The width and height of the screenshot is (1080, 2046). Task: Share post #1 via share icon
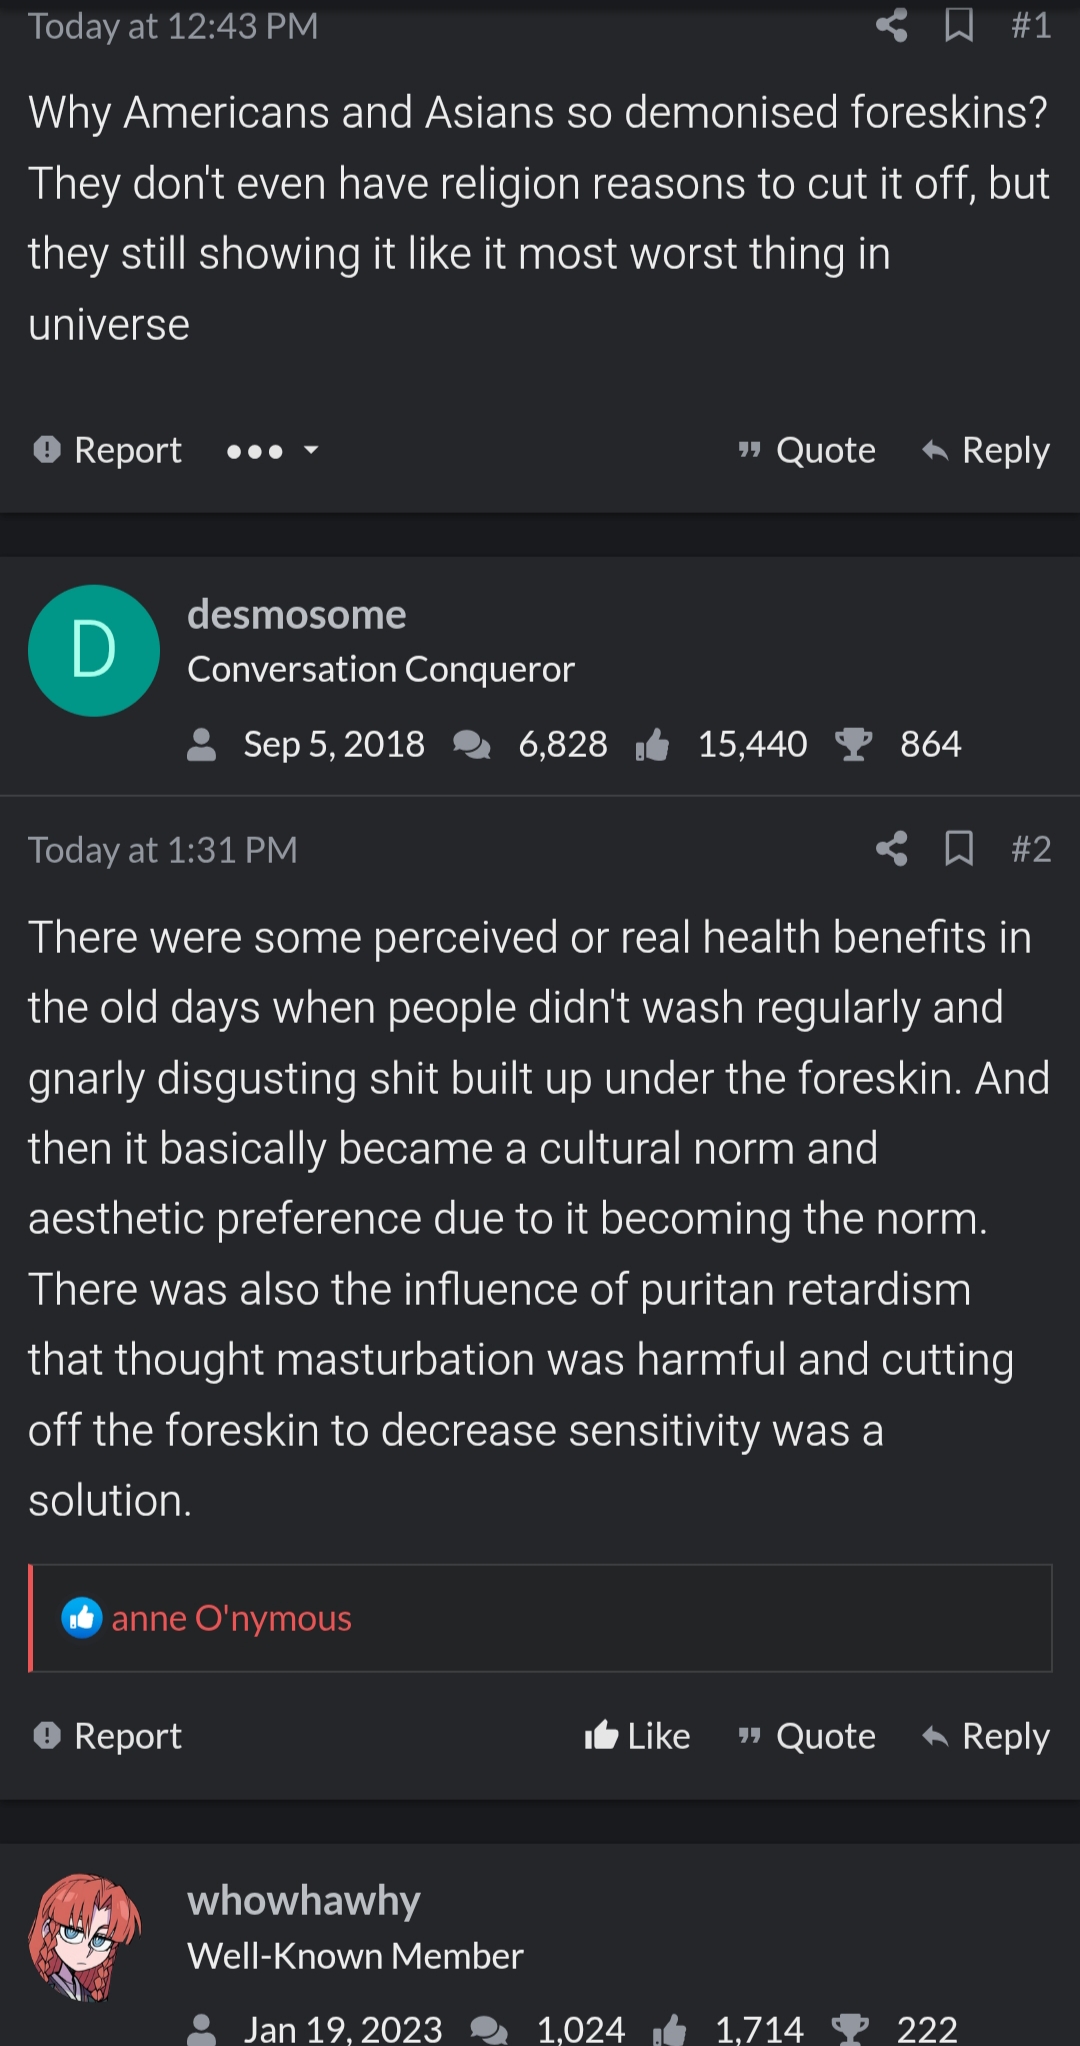(891, 25)
